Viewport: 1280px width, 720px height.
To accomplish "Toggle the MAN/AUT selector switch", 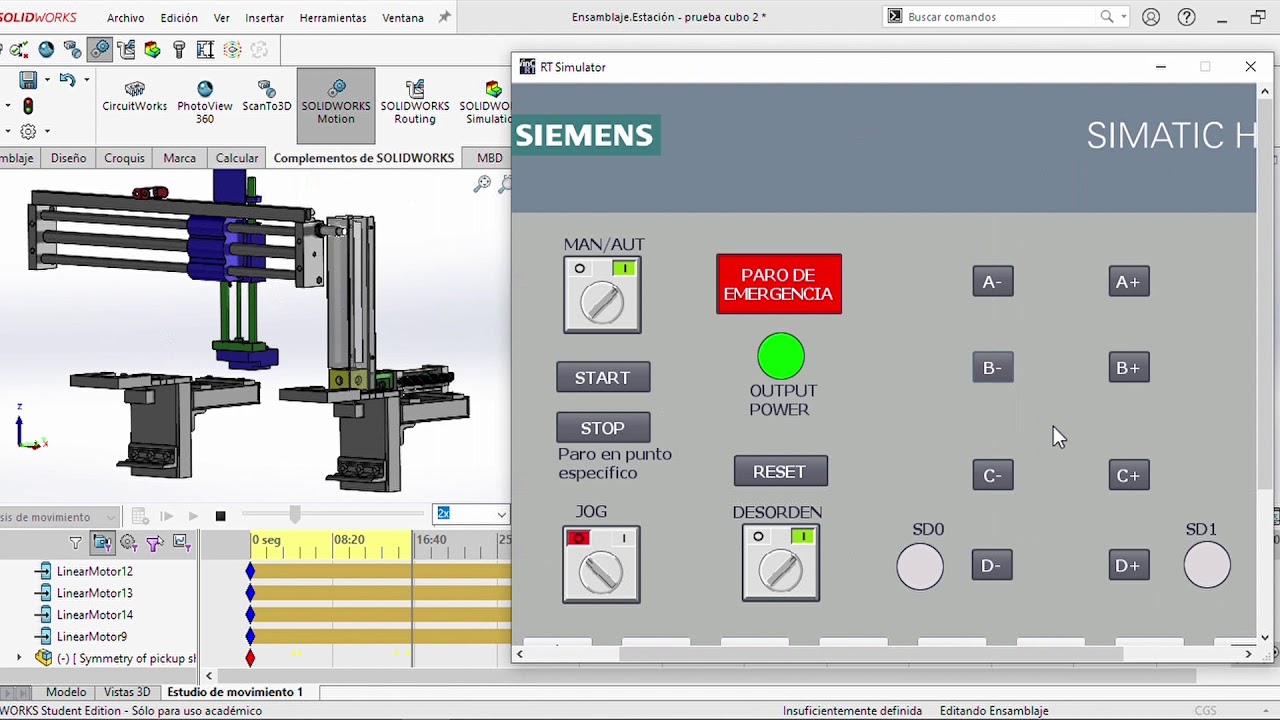I will pos(602,295).
